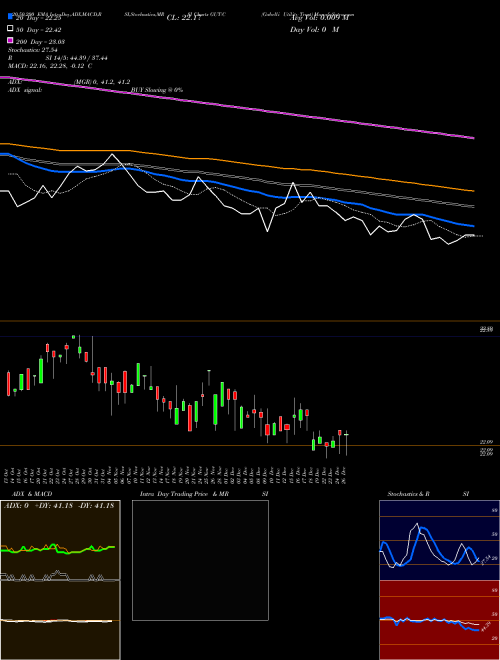Open the empty Intra Day Trading Price chart box
This screenshot has width=500, height=660.
point(200,560)
